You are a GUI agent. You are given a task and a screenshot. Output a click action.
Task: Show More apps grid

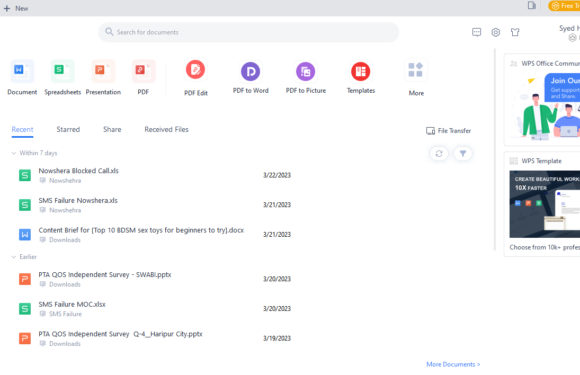[416, 77]
